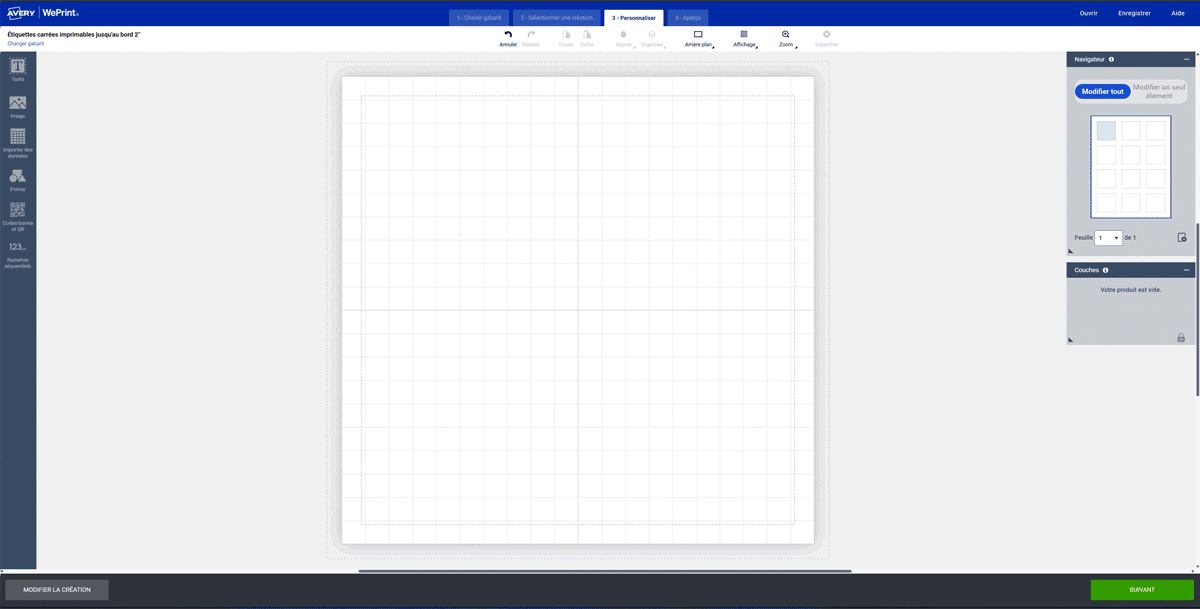Click the Navigateur info icon

pos(1111,60)
